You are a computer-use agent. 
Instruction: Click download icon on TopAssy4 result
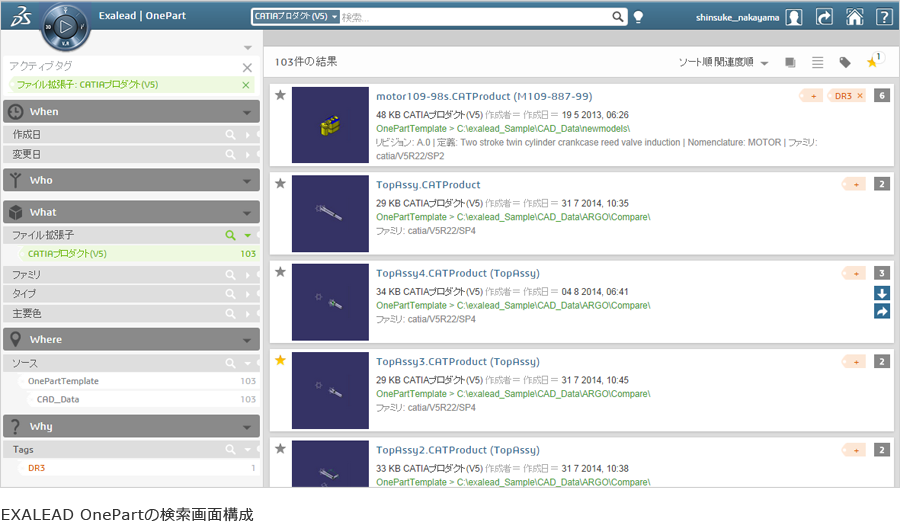coord(882,293)
